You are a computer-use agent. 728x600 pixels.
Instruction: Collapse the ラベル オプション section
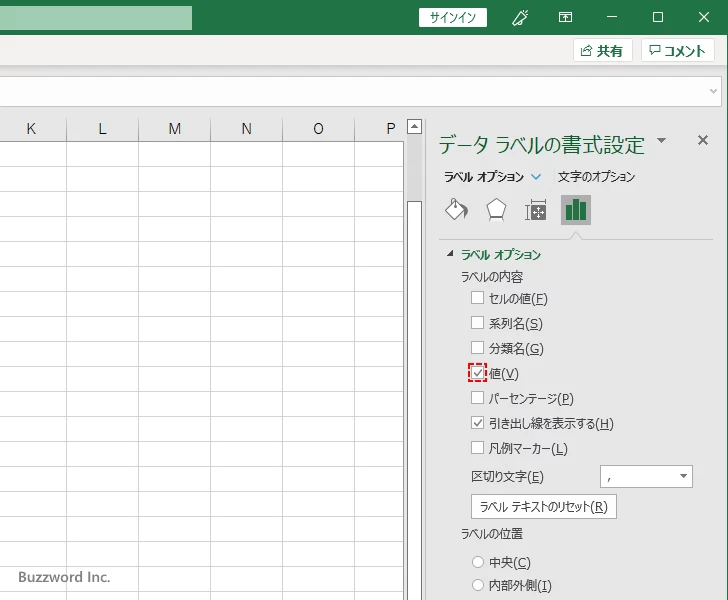coord(450,254)
